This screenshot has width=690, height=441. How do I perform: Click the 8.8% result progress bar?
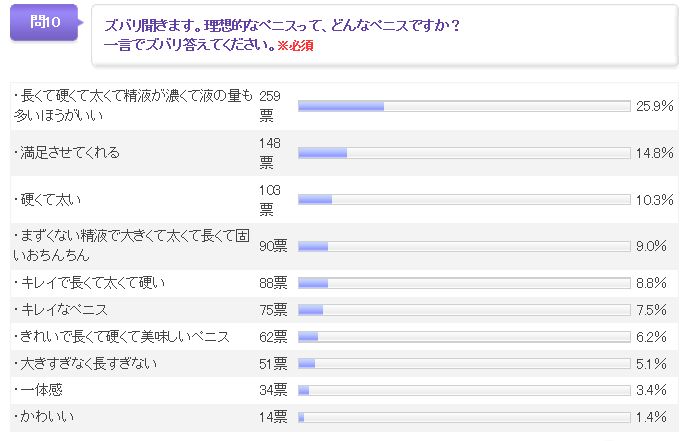point(464,283)
